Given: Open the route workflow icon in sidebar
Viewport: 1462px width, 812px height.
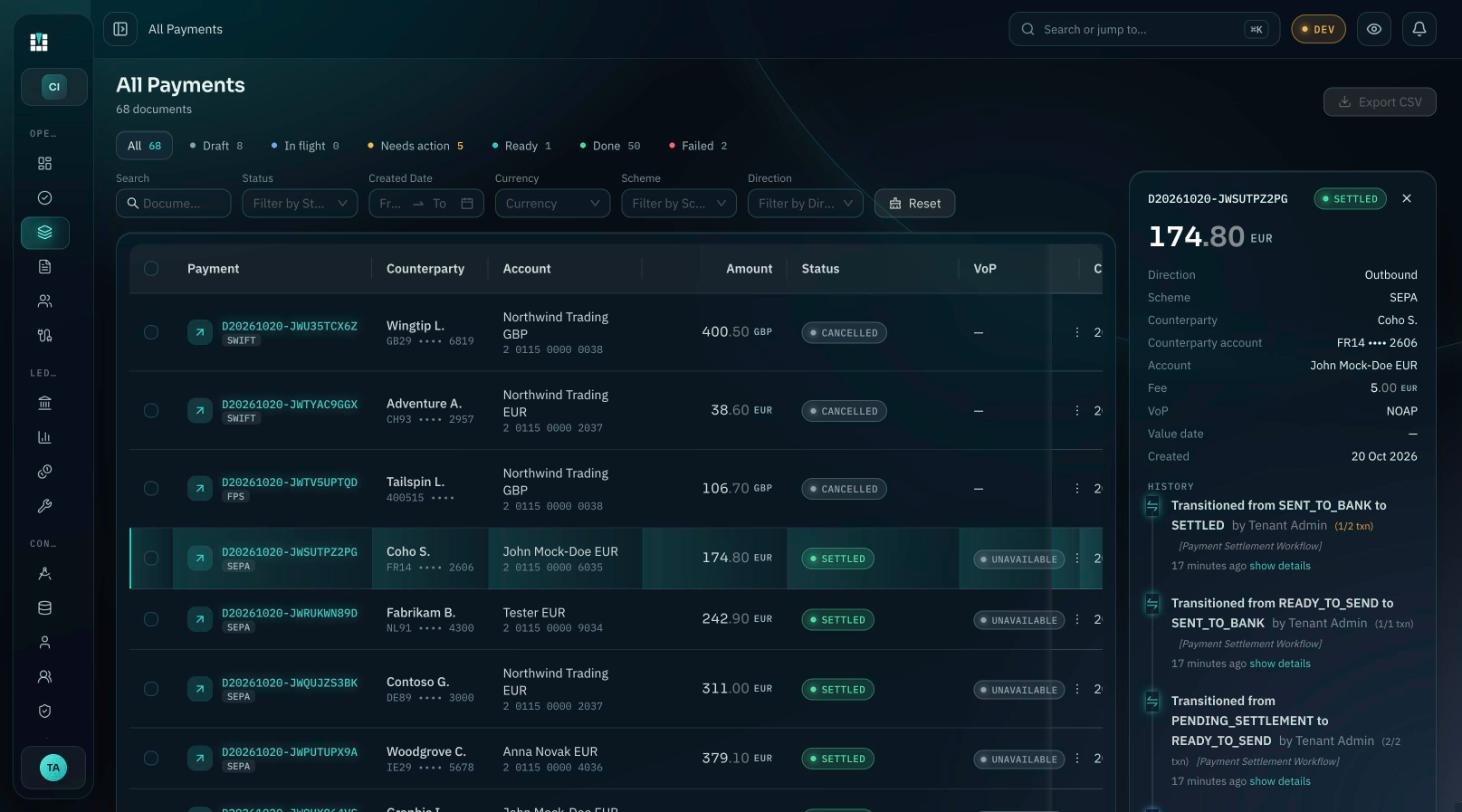Looking at the screenshot, I should pos(45,336).
